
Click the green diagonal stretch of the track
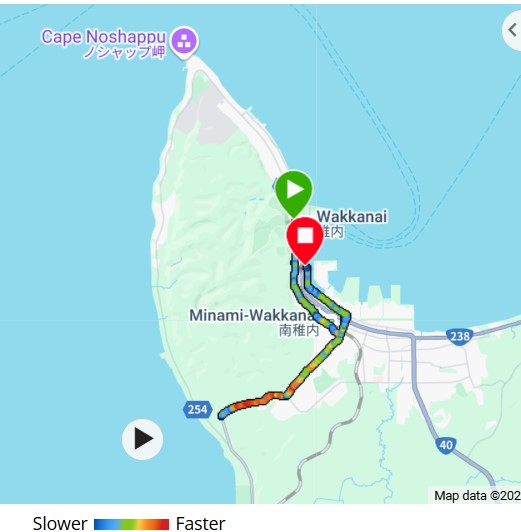click(314, 366)
